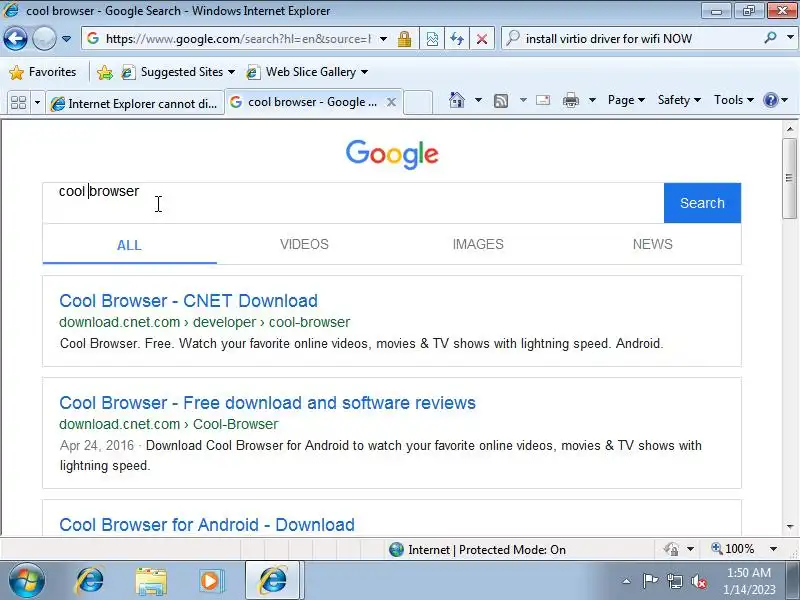The image size is (800, 600).
Task: Click the Quick Tabs grid icon
Action: [18, 103]
